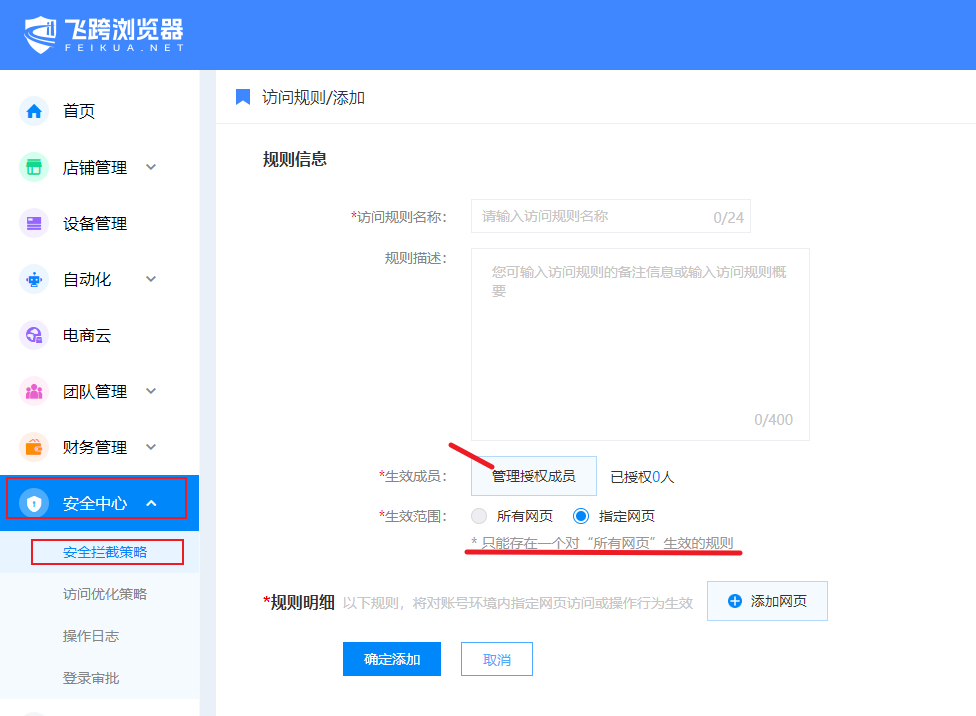
Task: Open 操作日志 in the sidebar
Action: tap(91, 636)
